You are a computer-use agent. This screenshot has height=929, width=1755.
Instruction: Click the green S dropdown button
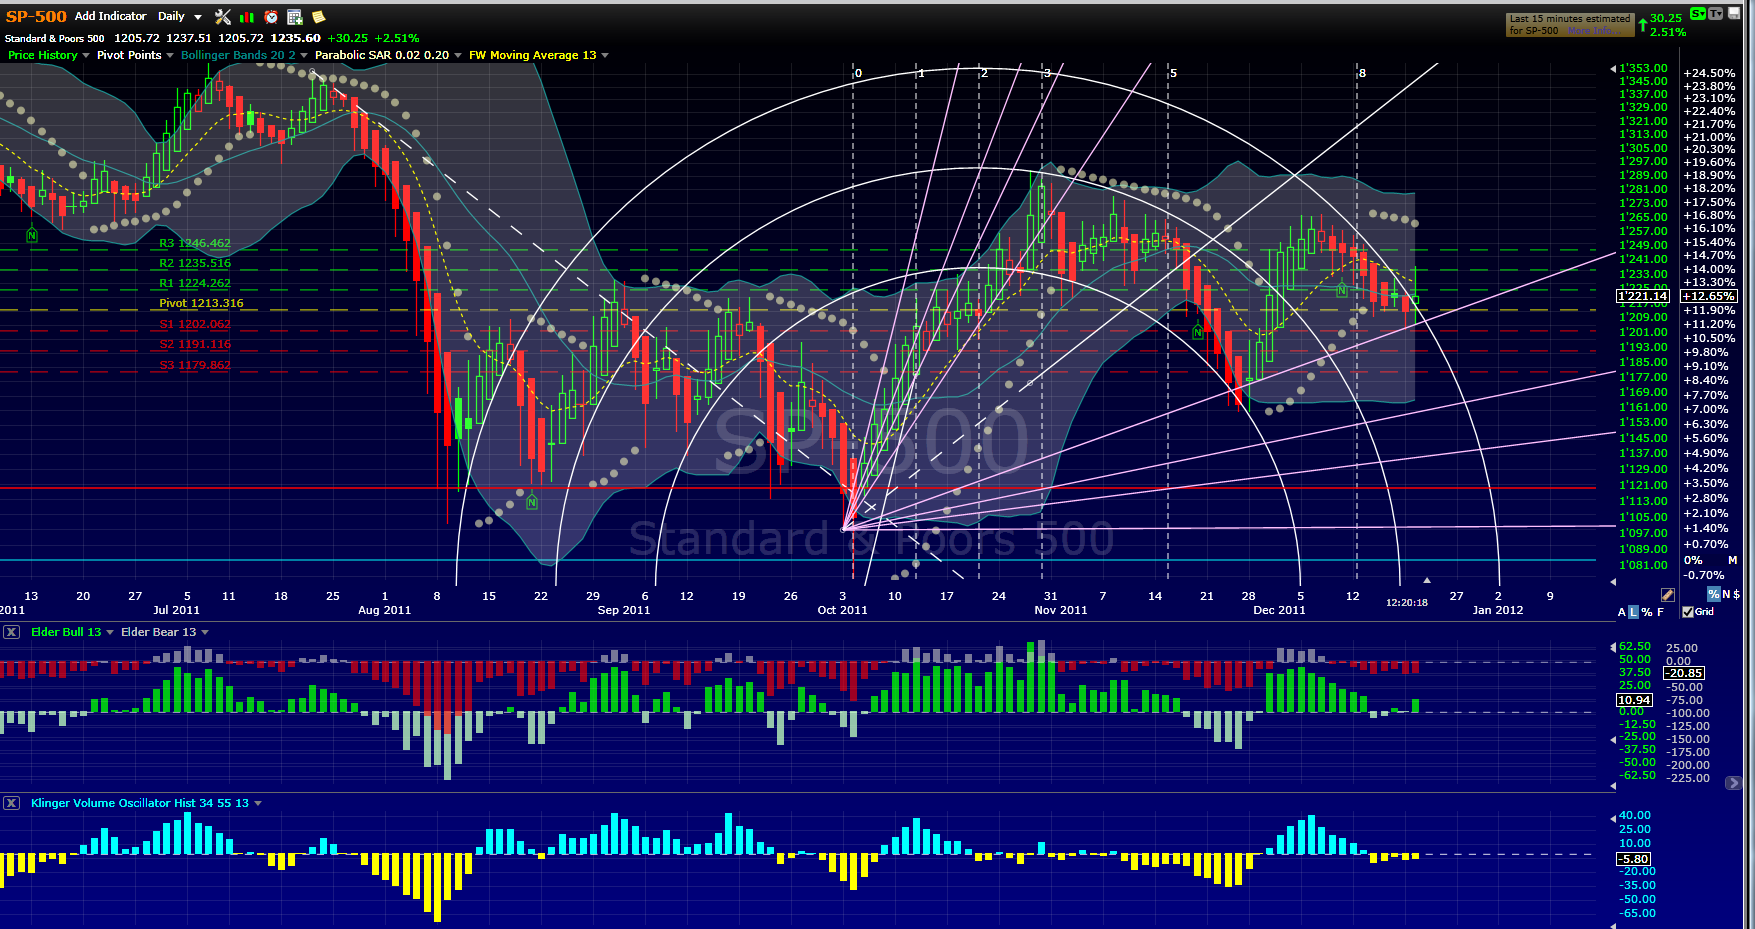tap(1697, 13)
